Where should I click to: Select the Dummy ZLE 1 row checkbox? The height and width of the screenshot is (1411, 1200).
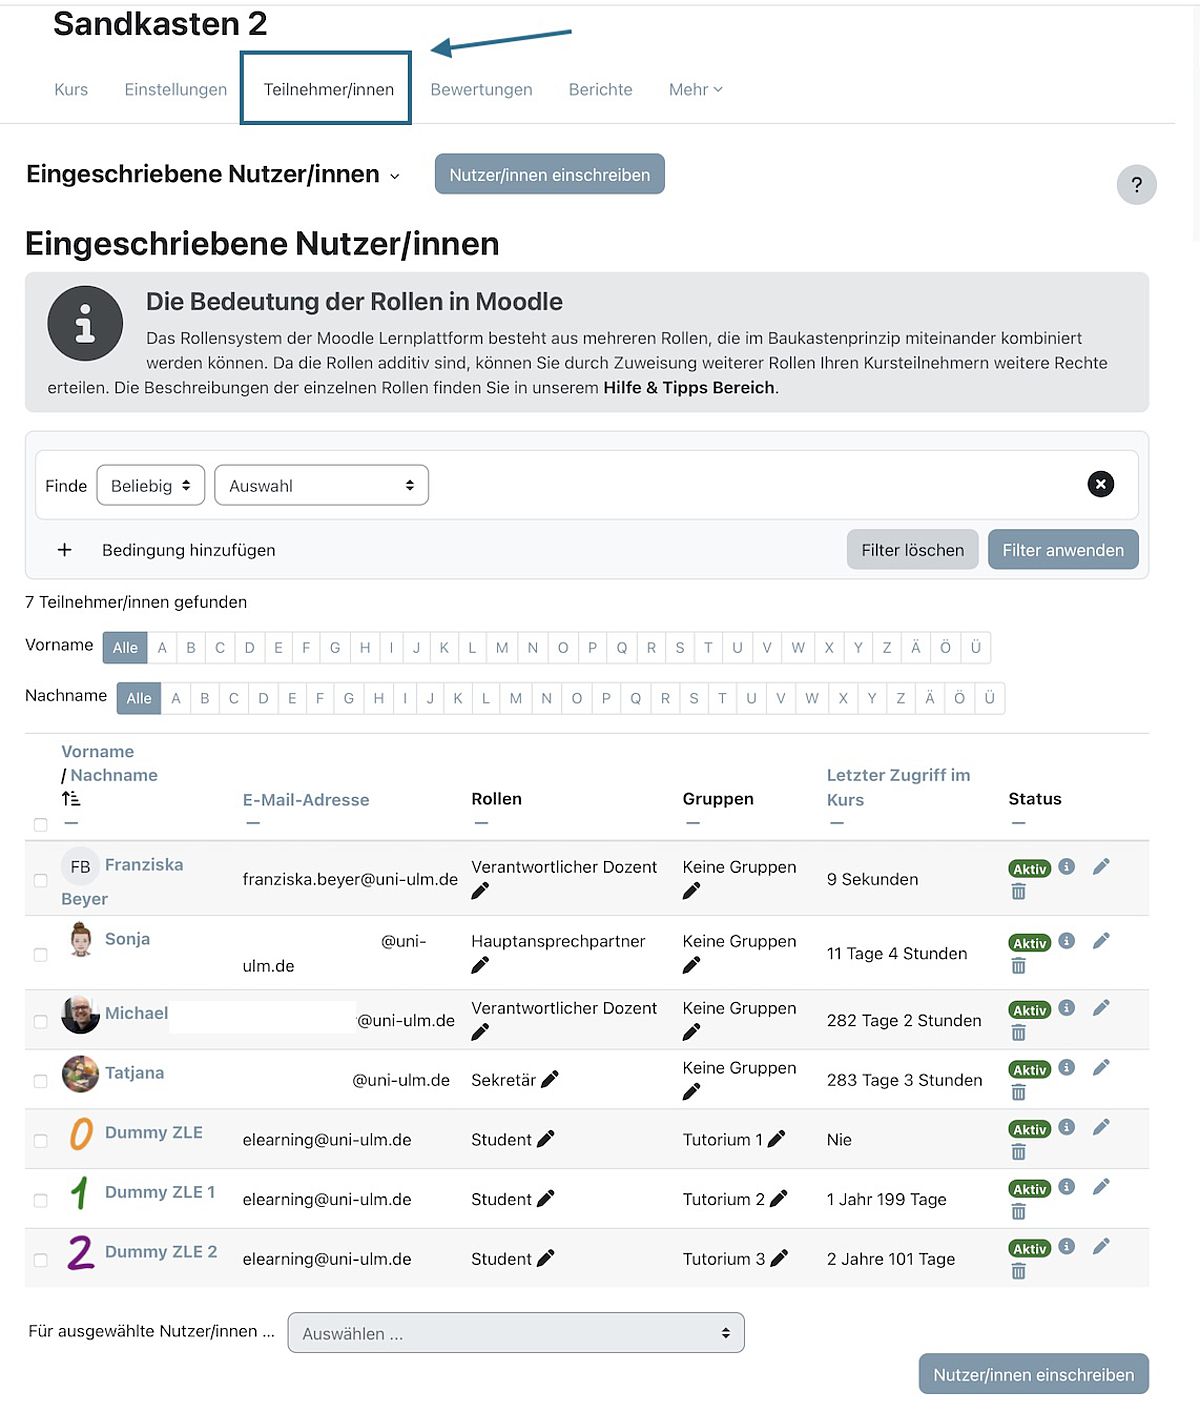[x=40, y=1199]
